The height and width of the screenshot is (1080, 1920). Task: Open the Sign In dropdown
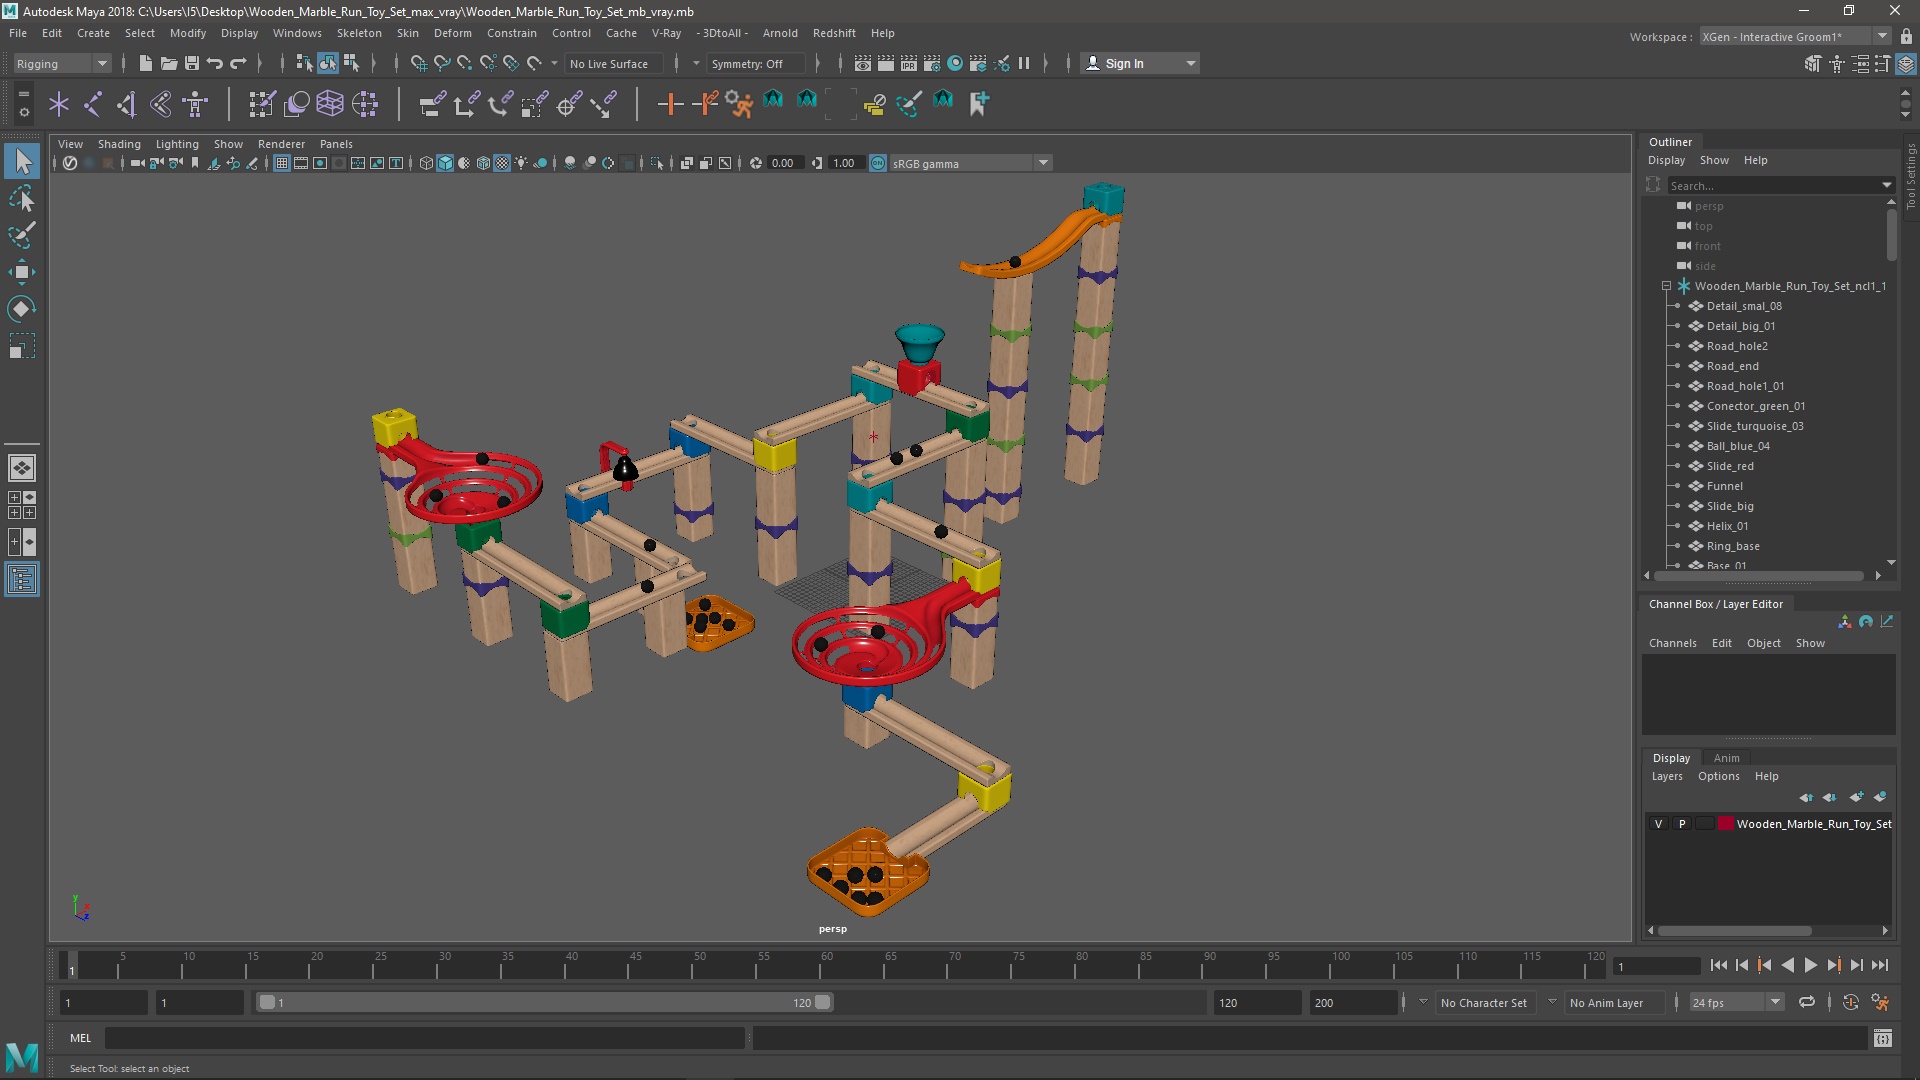pyautogui.click(x=1140, y=63)
